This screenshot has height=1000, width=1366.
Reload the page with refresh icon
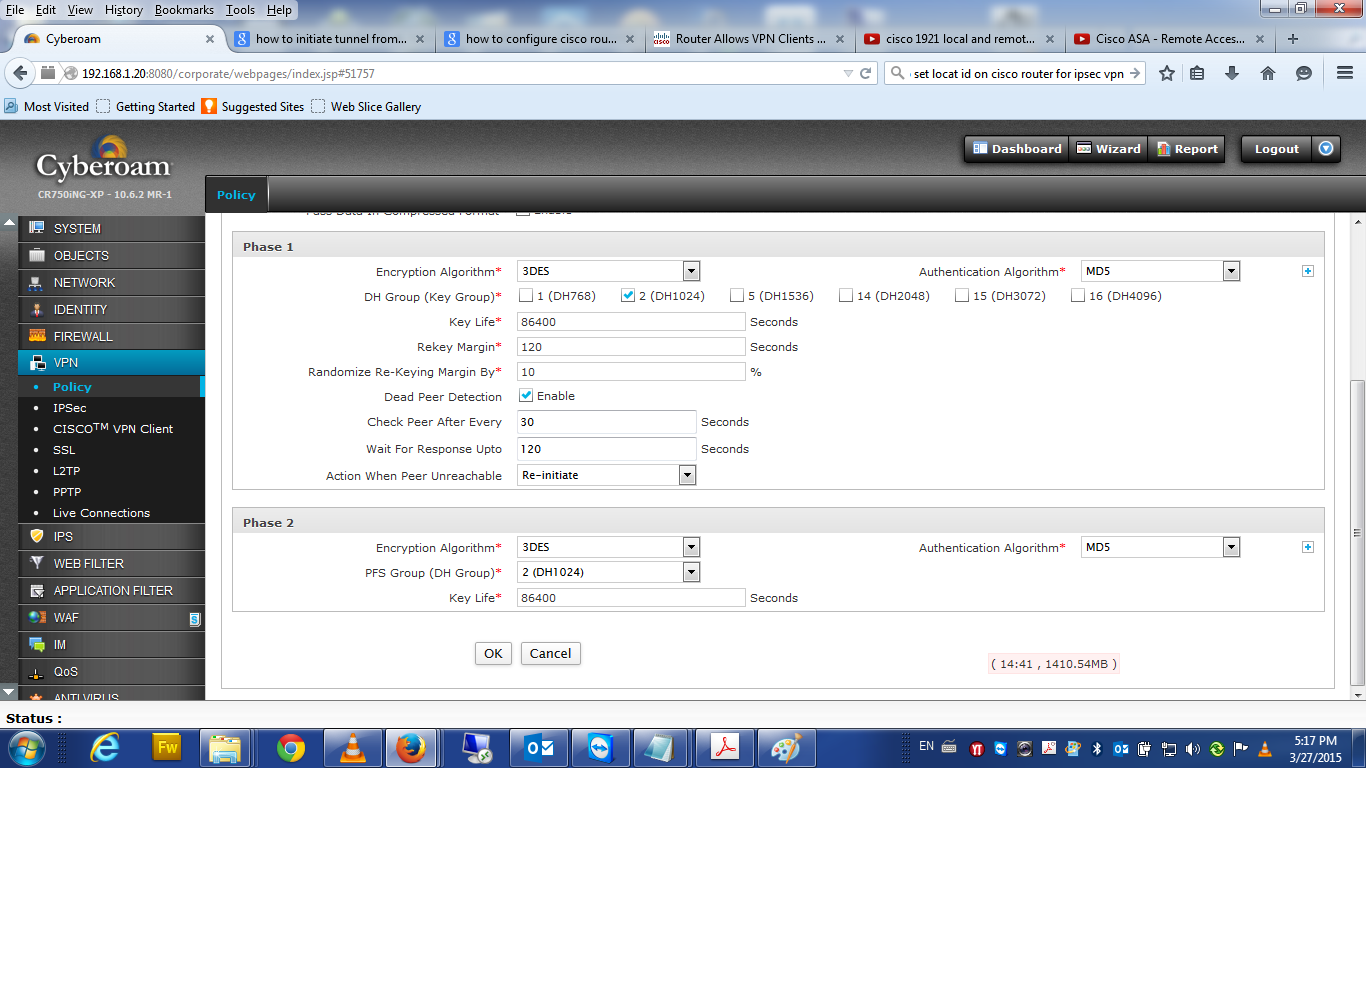[866, 73]
